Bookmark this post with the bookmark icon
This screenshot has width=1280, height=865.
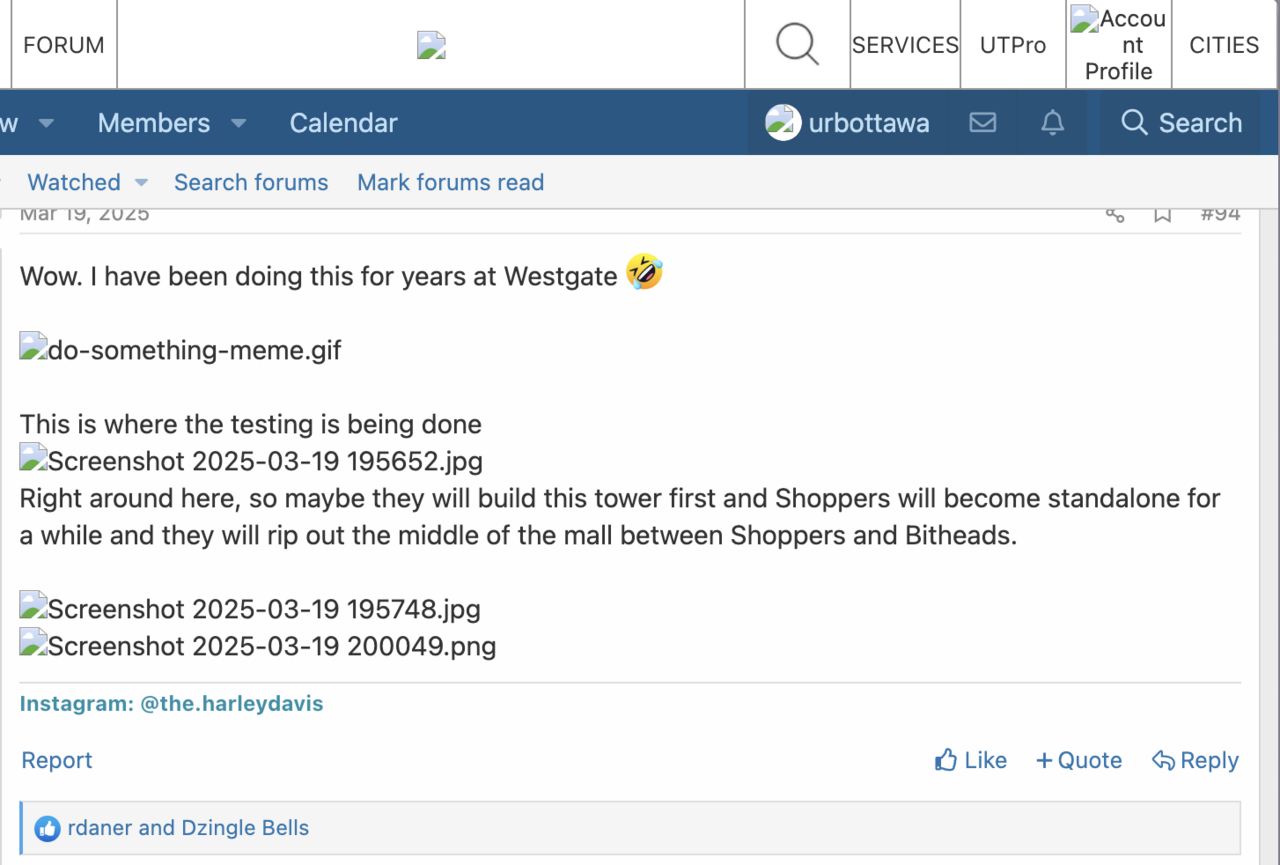(1162, 214)
